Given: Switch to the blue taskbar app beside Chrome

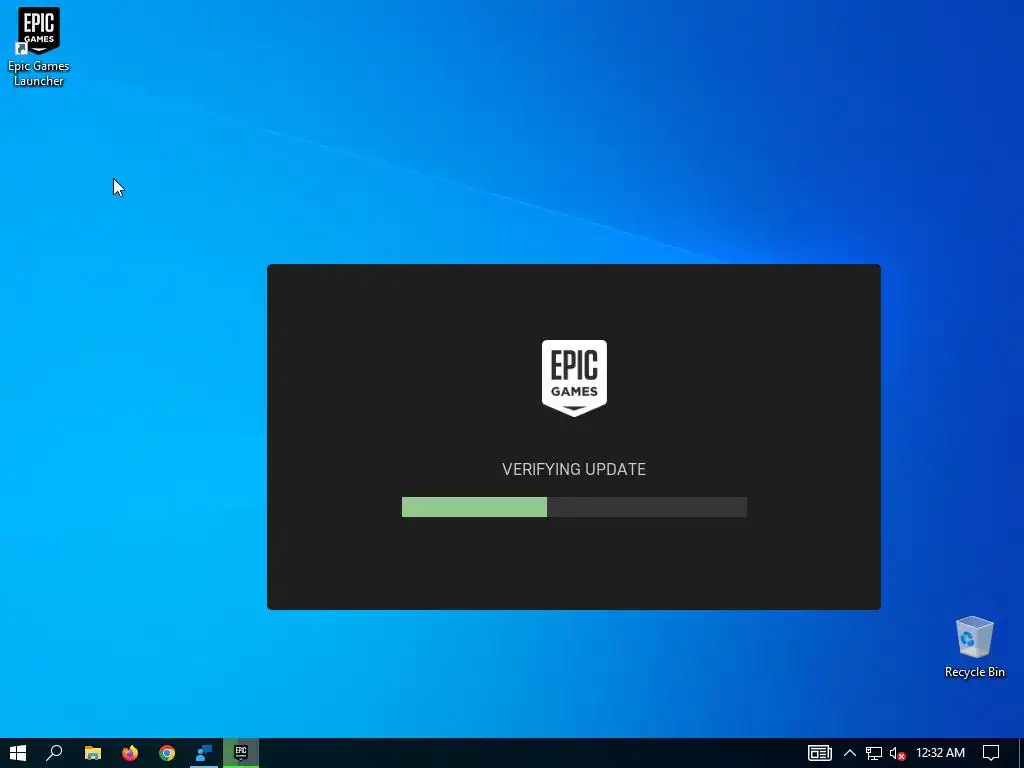Looking at the screenshot, I should point(204,753).
